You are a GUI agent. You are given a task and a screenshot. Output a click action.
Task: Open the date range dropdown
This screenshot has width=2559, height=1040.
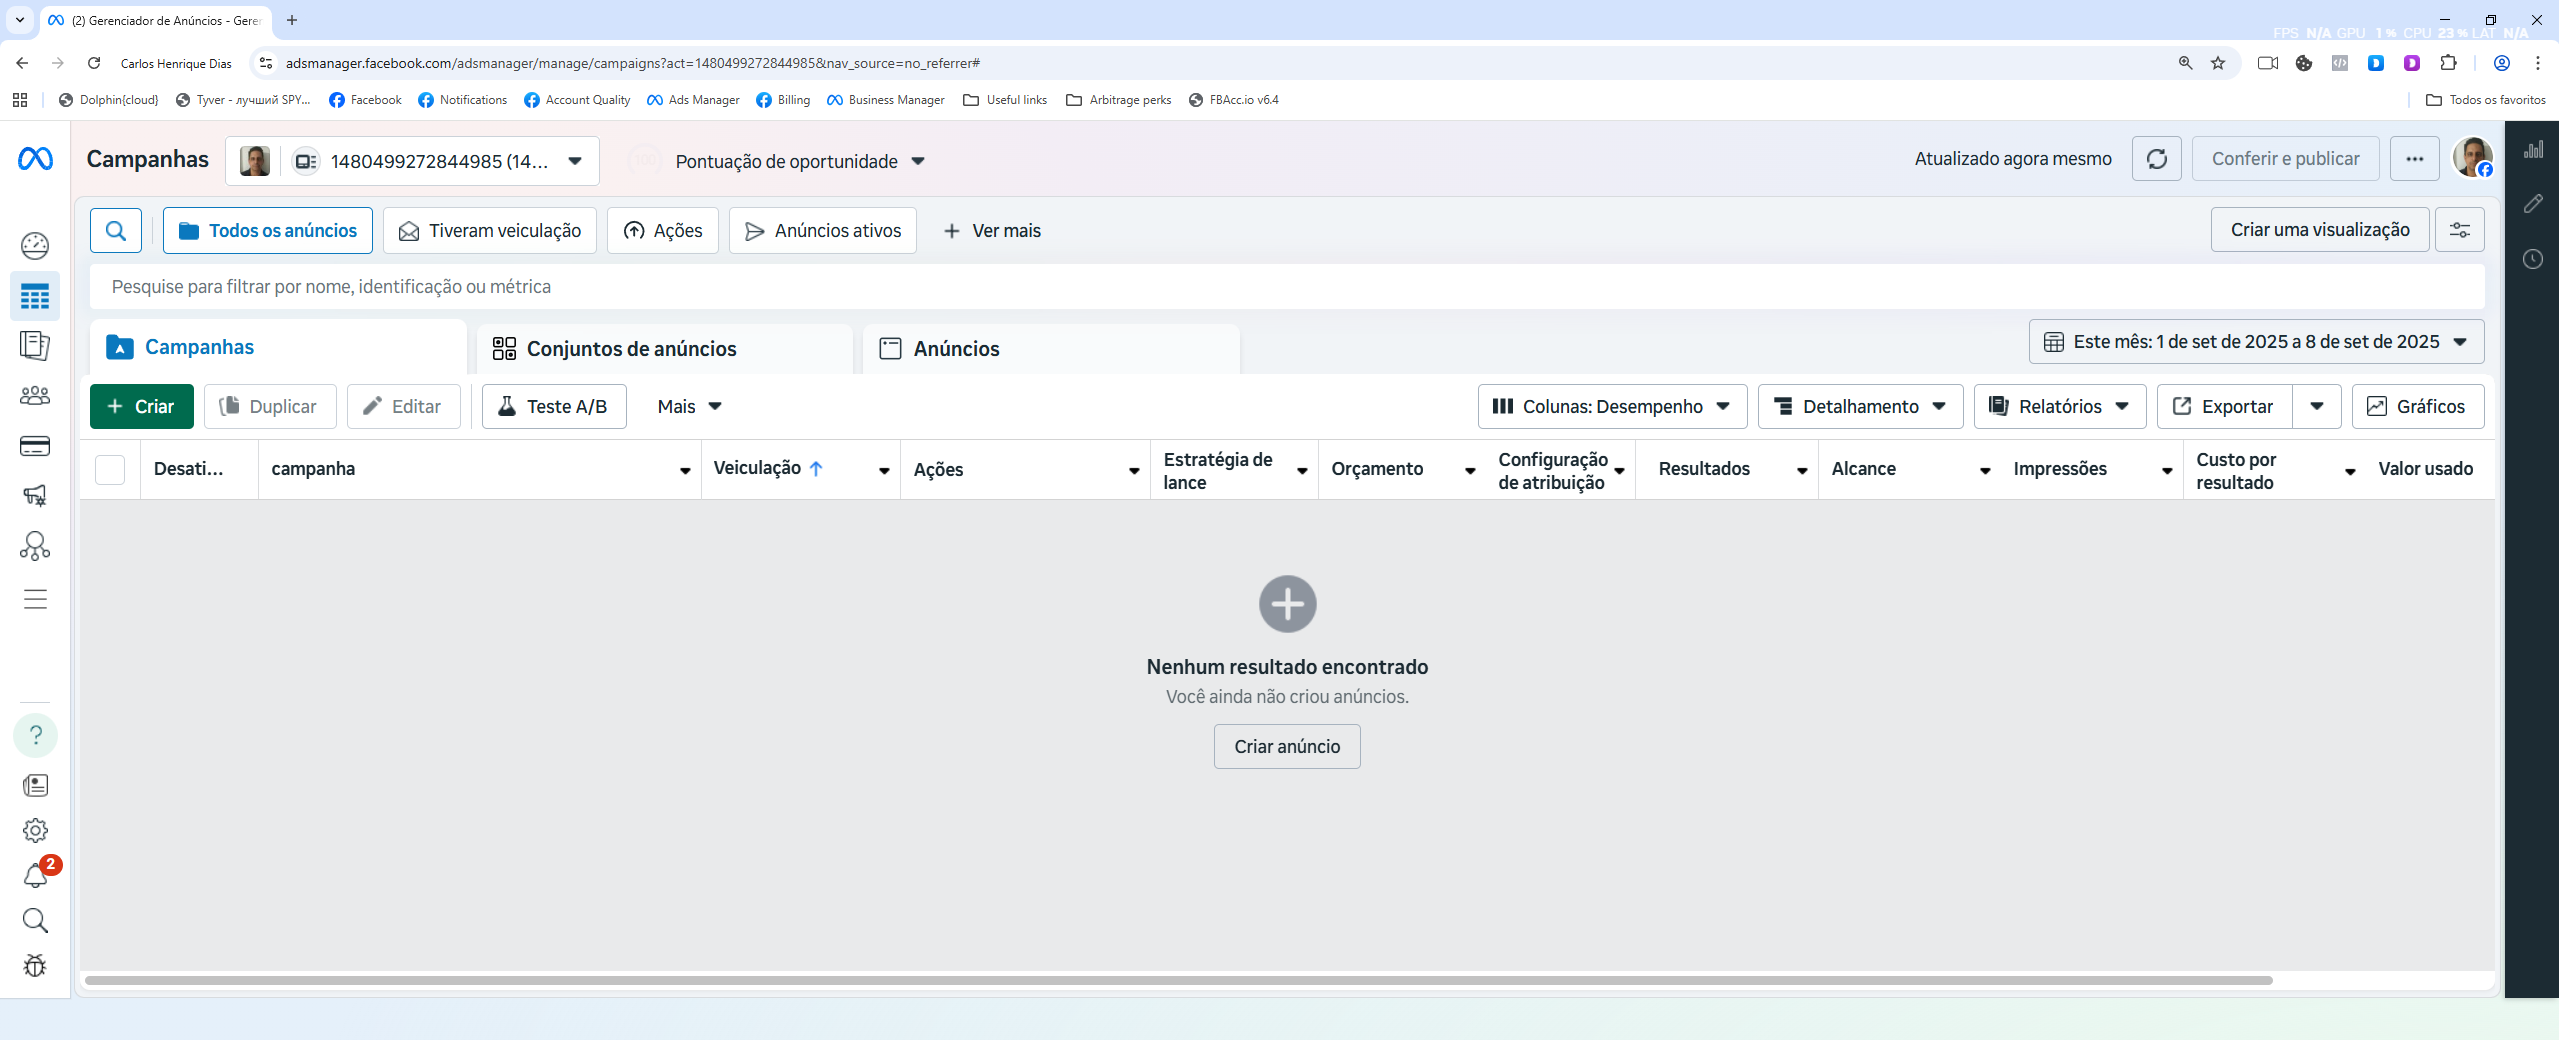point(2256,342)
